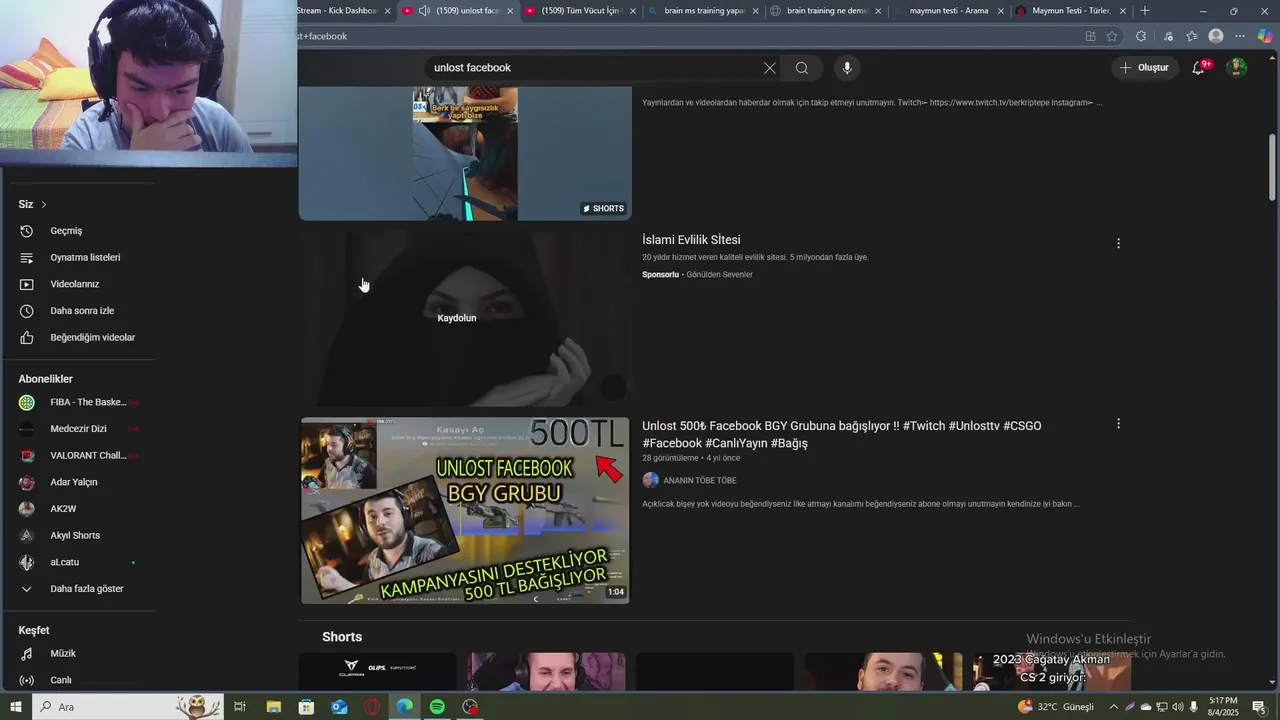Image resolution: width=1280 pixels, height=720 pixels.
Task: Clear the YouTube search box text
Action: (769, 68)
